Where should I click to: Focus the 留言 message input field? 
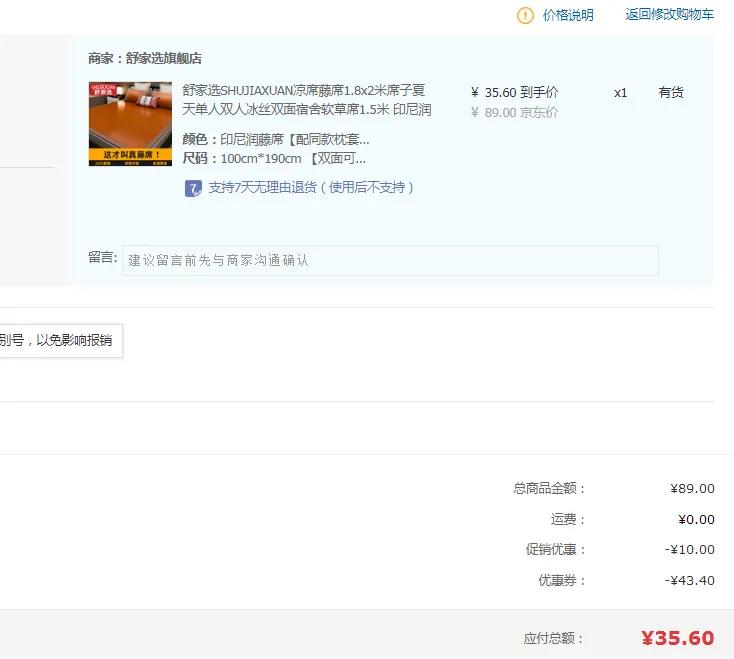click(x=390, y=260)
